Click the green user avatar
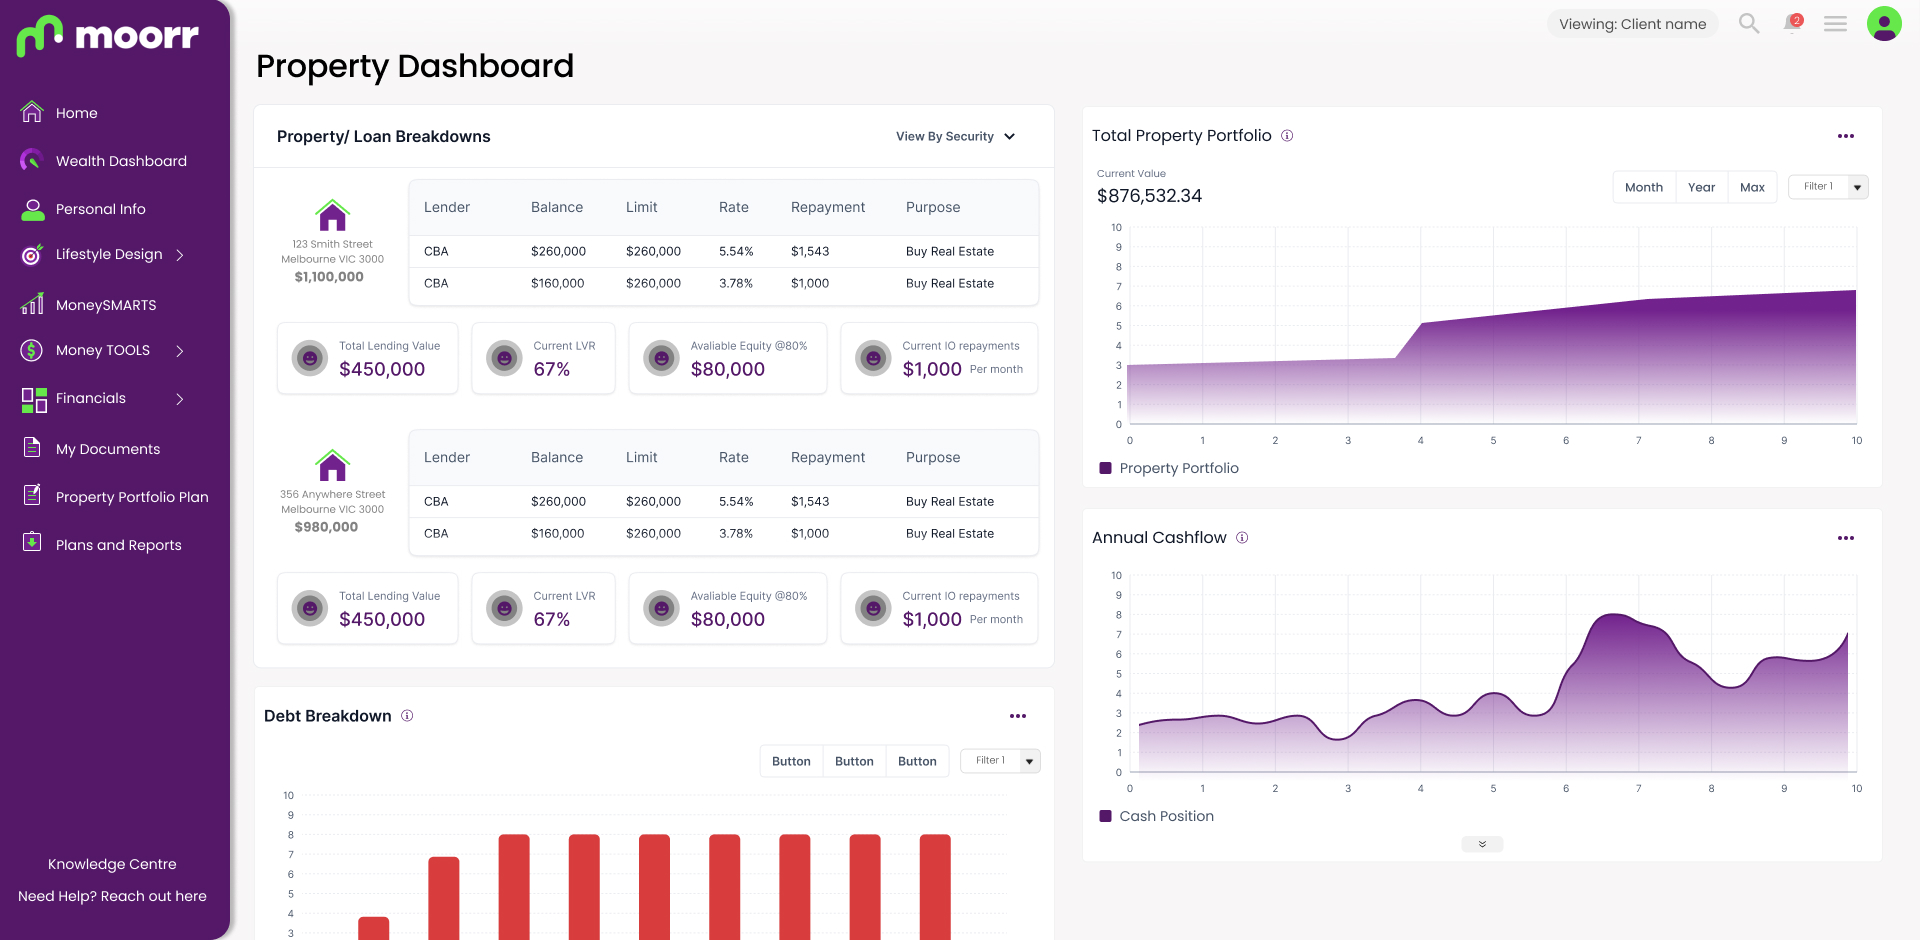1920x940 pixels. point(1884,23)
